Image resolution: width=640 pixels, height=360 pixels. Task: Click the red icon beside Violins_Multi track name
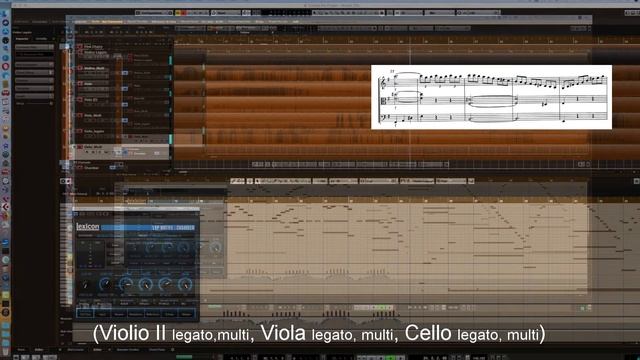[80, 68]
